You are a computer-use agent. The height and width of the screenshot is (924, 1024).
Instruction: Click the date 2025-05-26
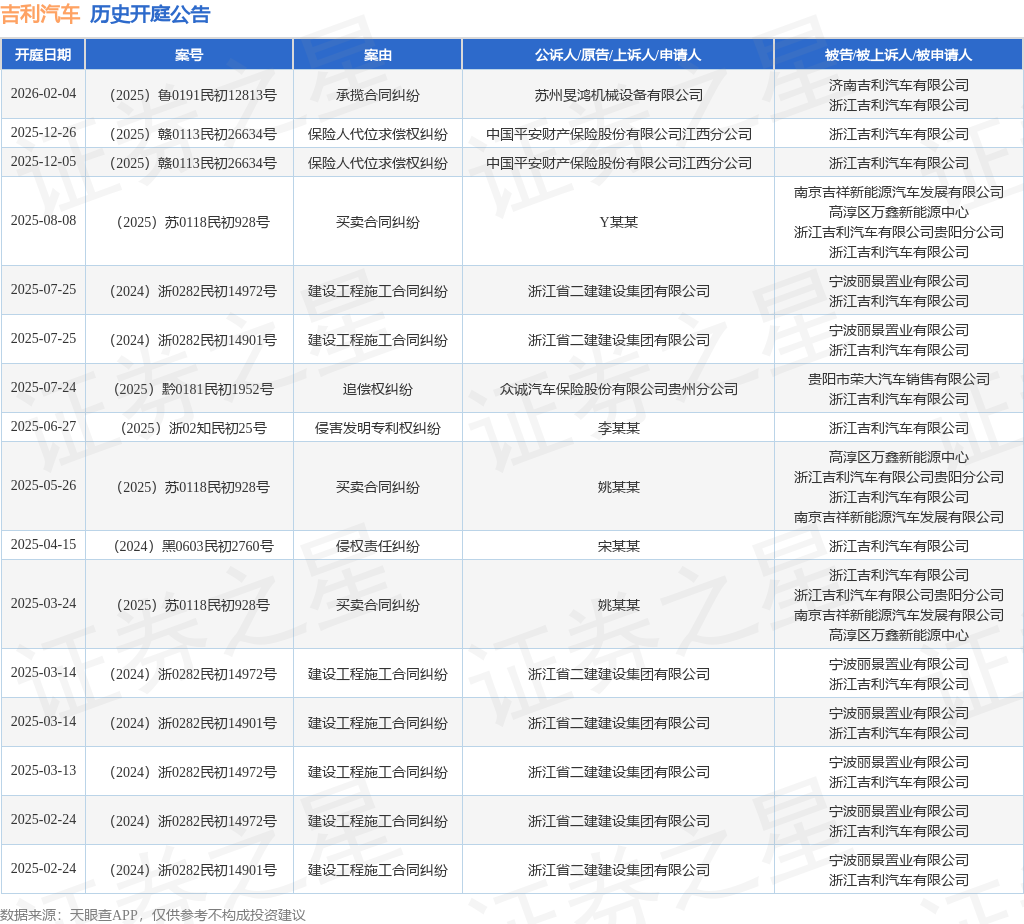[x=43, y=486]
